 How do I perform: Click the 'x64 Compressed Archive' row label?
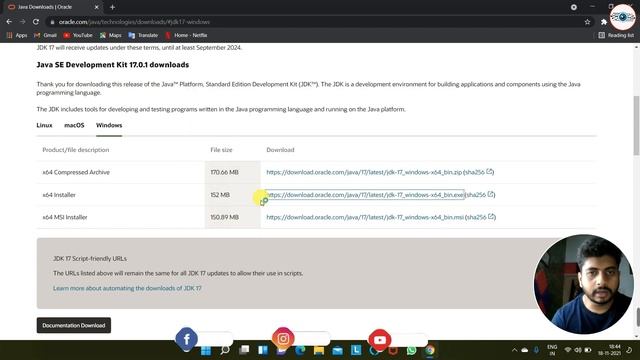(x=76, y=172)
